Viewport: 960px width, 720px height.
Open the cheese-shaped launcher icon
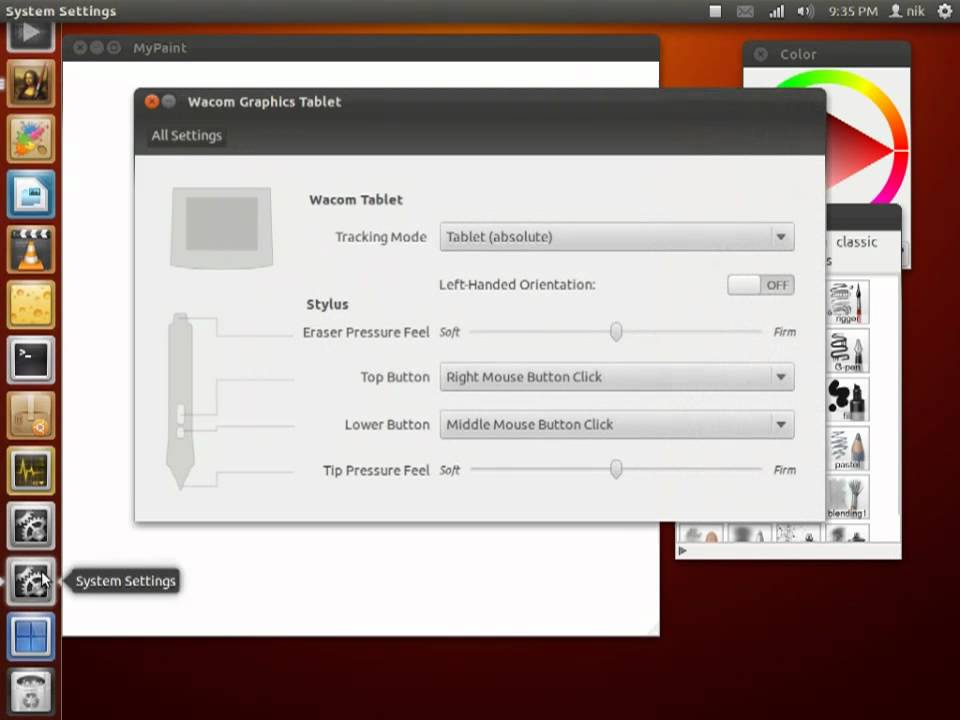(x=31, y=304)
